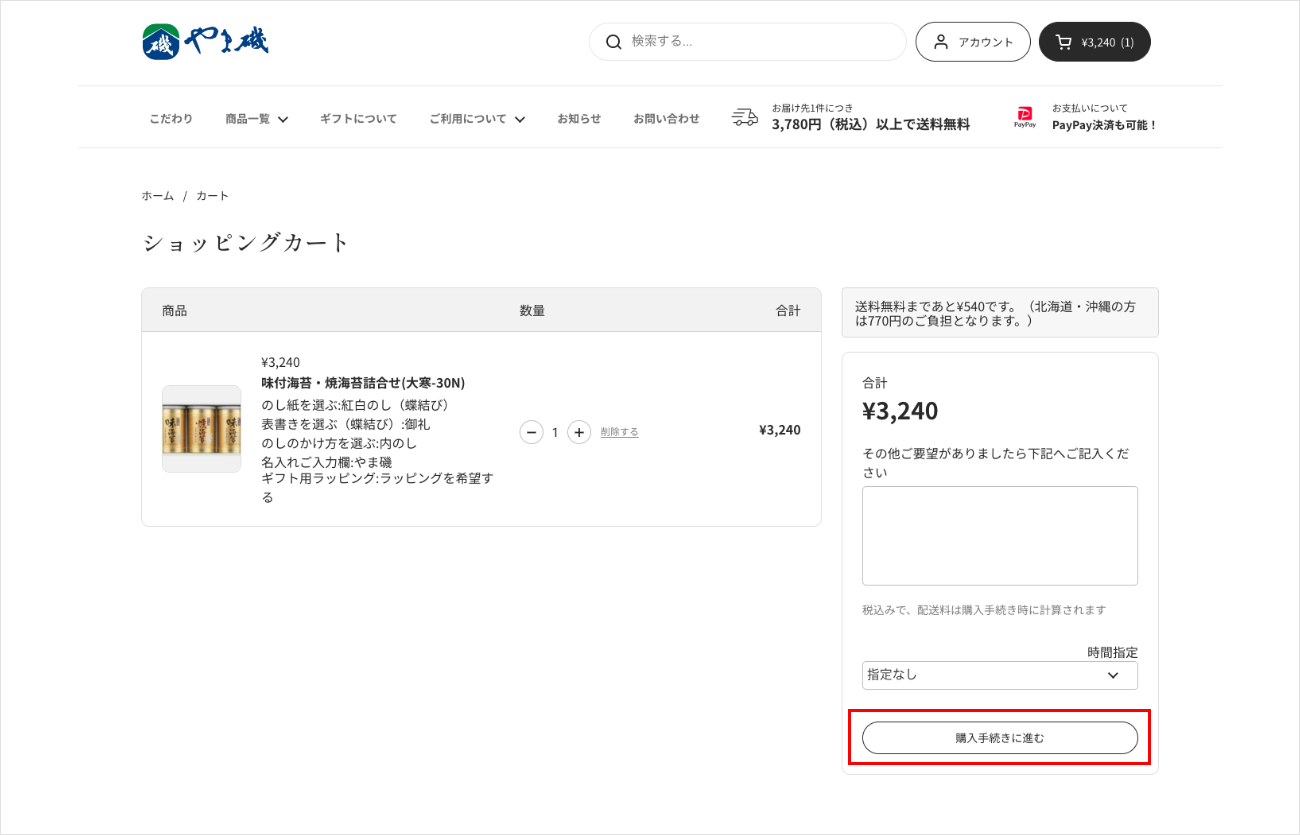The width and height of the screenshot is (1300, 835).
Task: Click the delivery truck shipping icon
Action: tap(744, 118)
